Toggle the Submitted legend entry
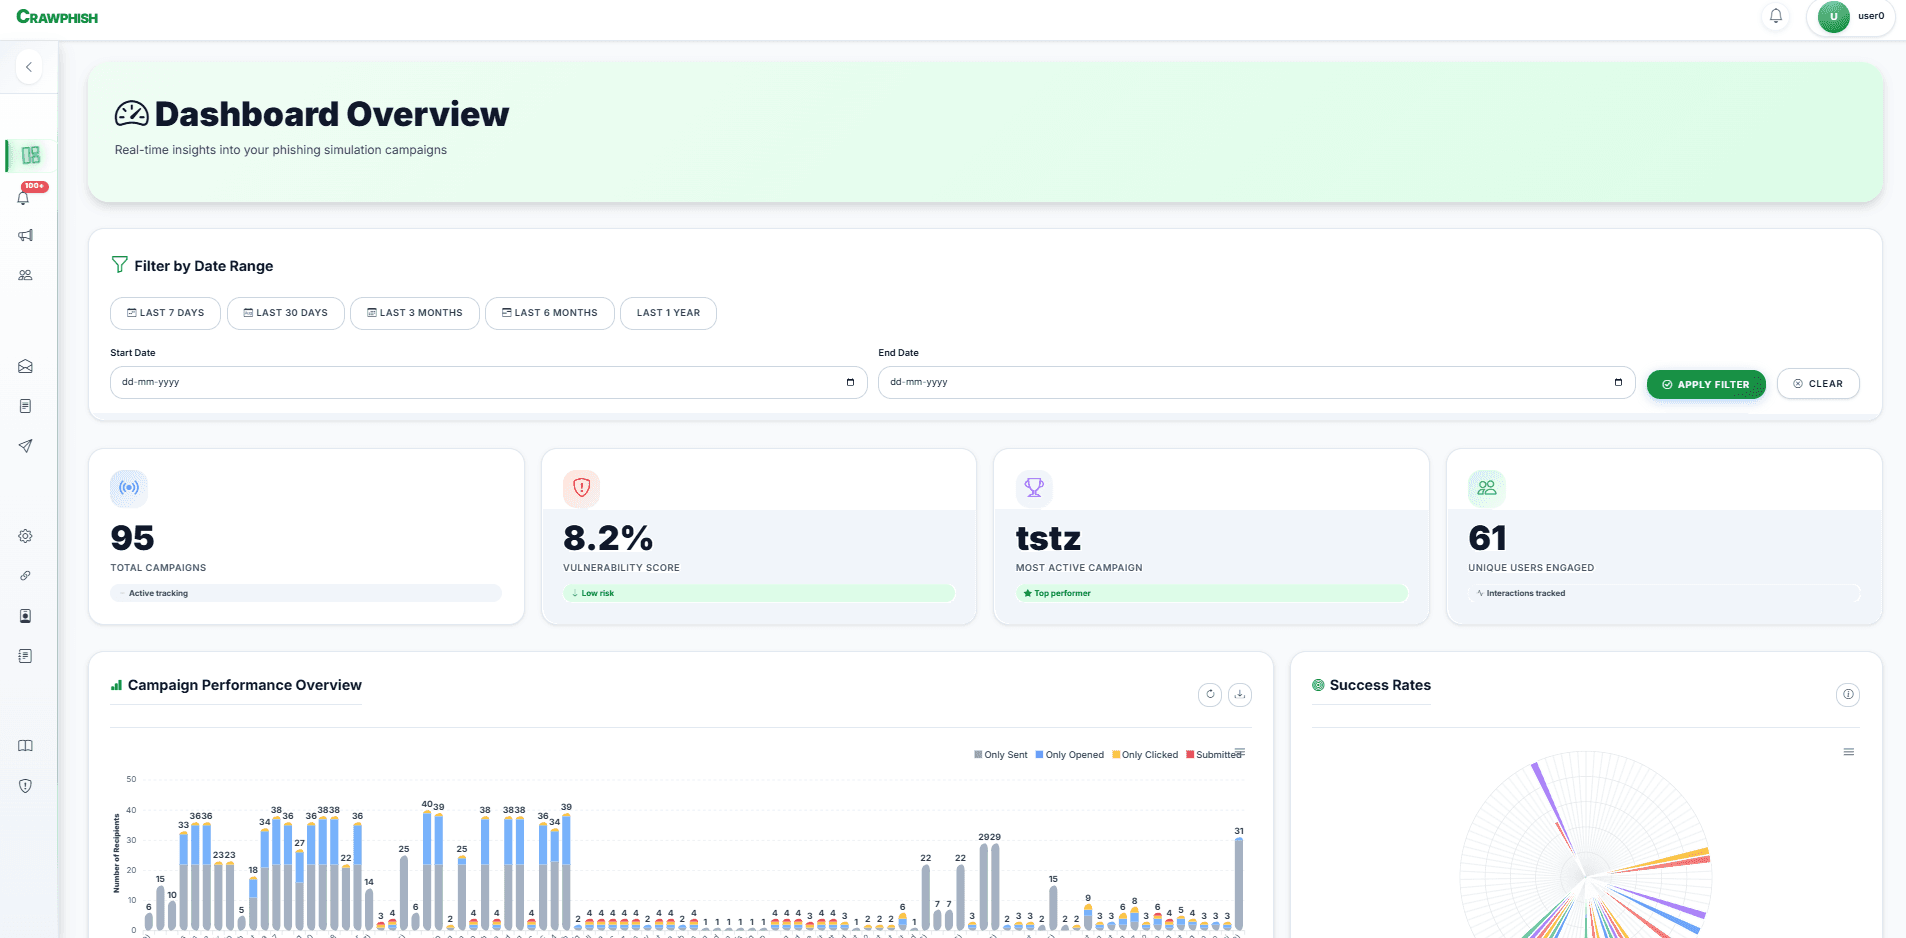This screenshot has height=938, width=1906. (1213, 754)
